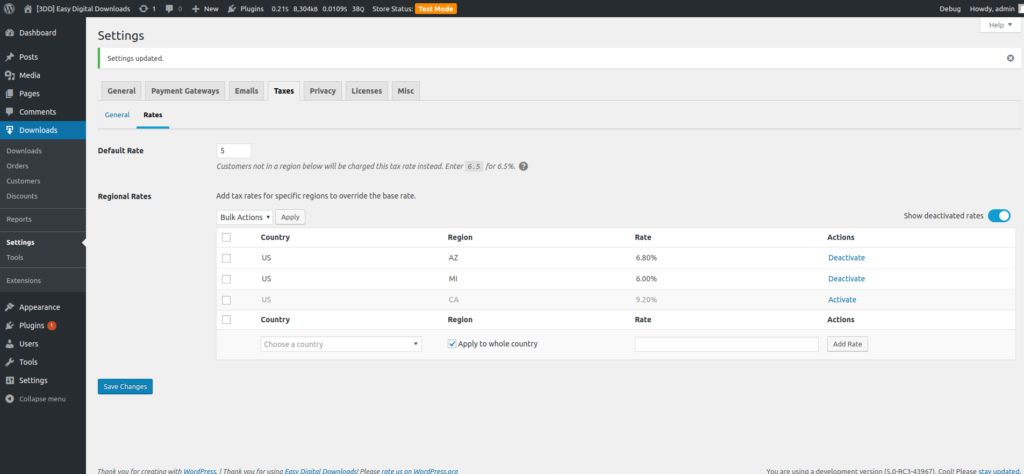Click the Appearance brush icon
The height and width of the screenshot is (474, 1024).
(x=10, y=307)
